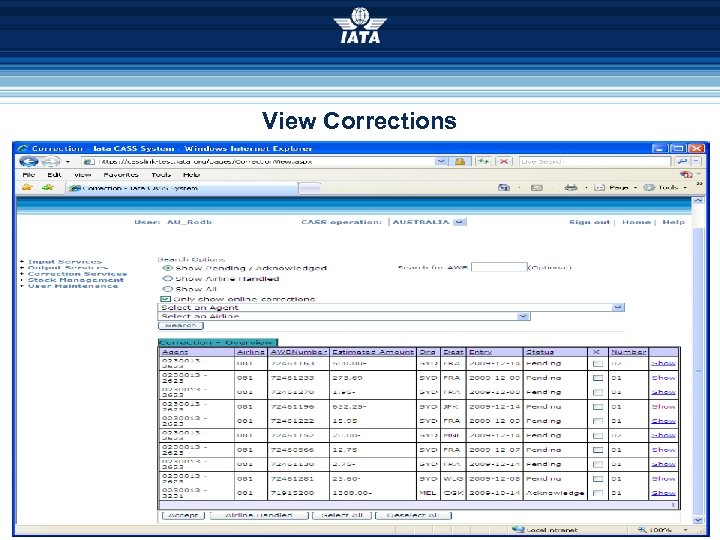Tick the checkbox for the Acknowledge status row
720x540 pixels.
[x=597, y=493]
